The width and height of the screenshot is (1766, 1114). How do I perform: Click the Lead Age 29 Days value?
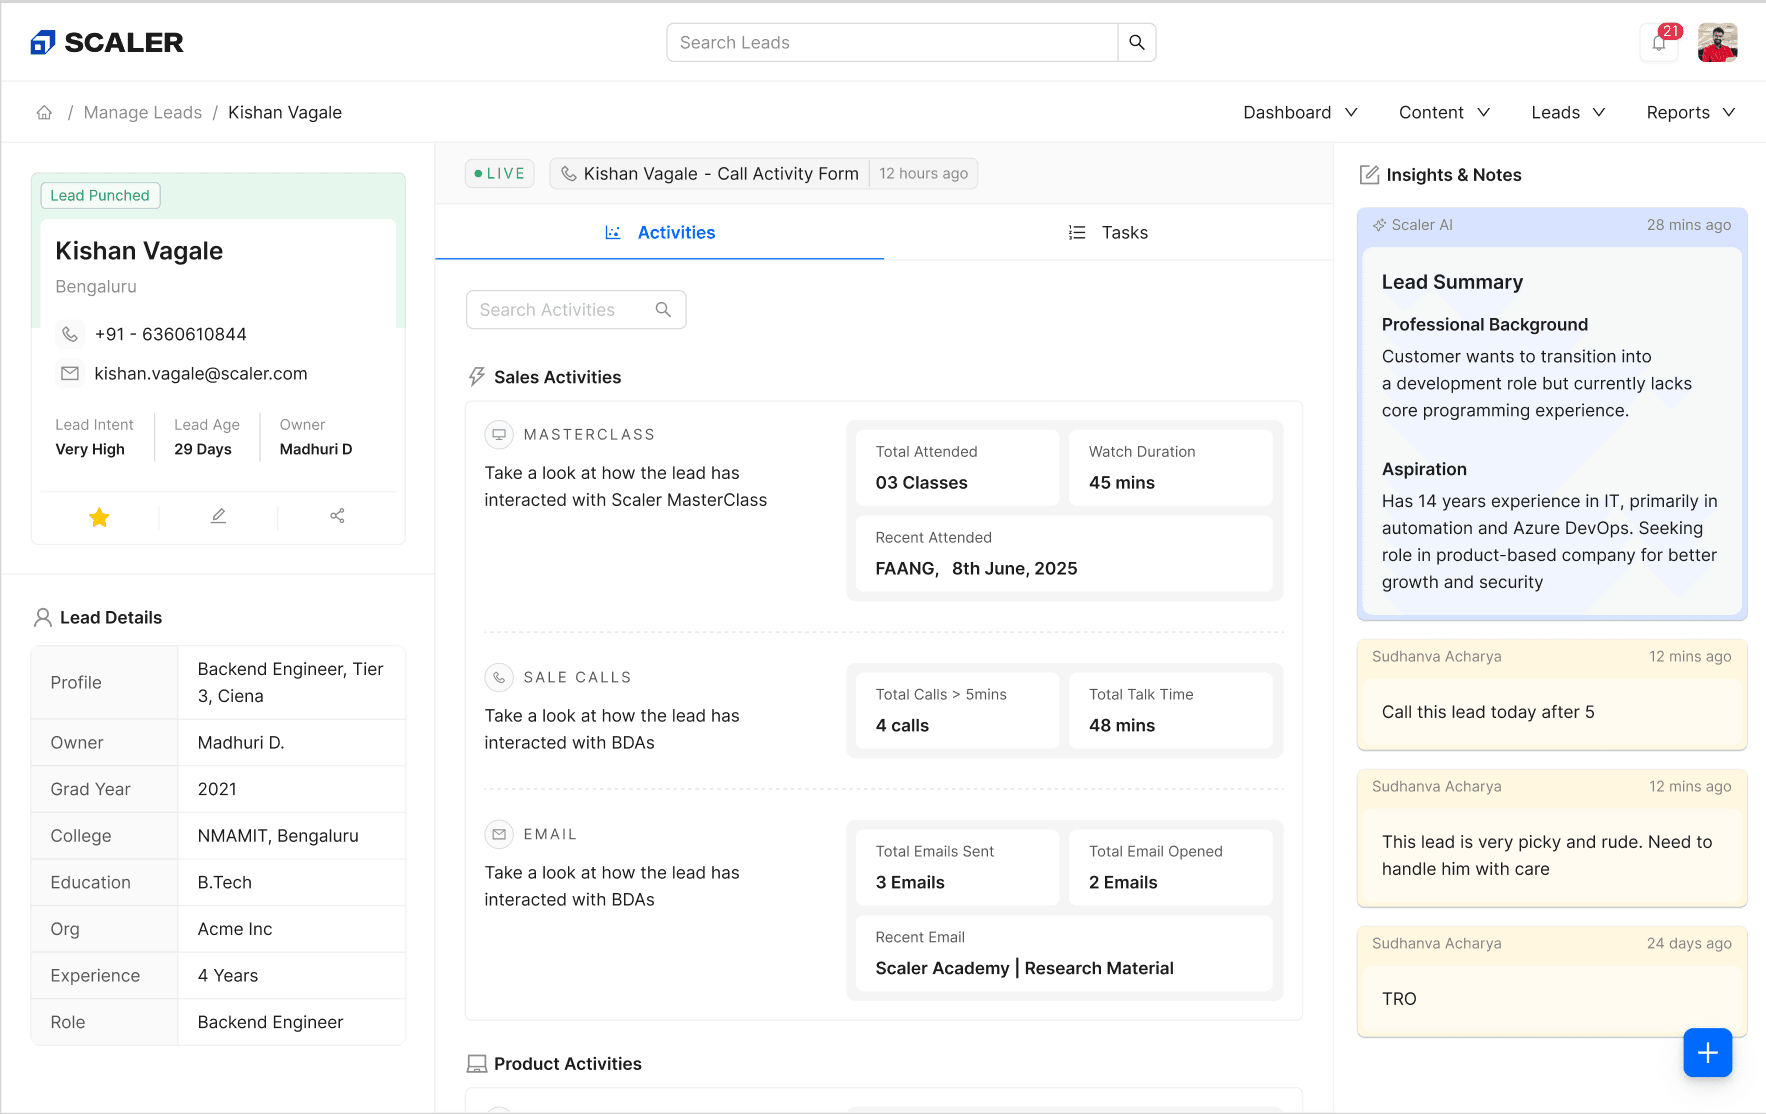[203, 449]
